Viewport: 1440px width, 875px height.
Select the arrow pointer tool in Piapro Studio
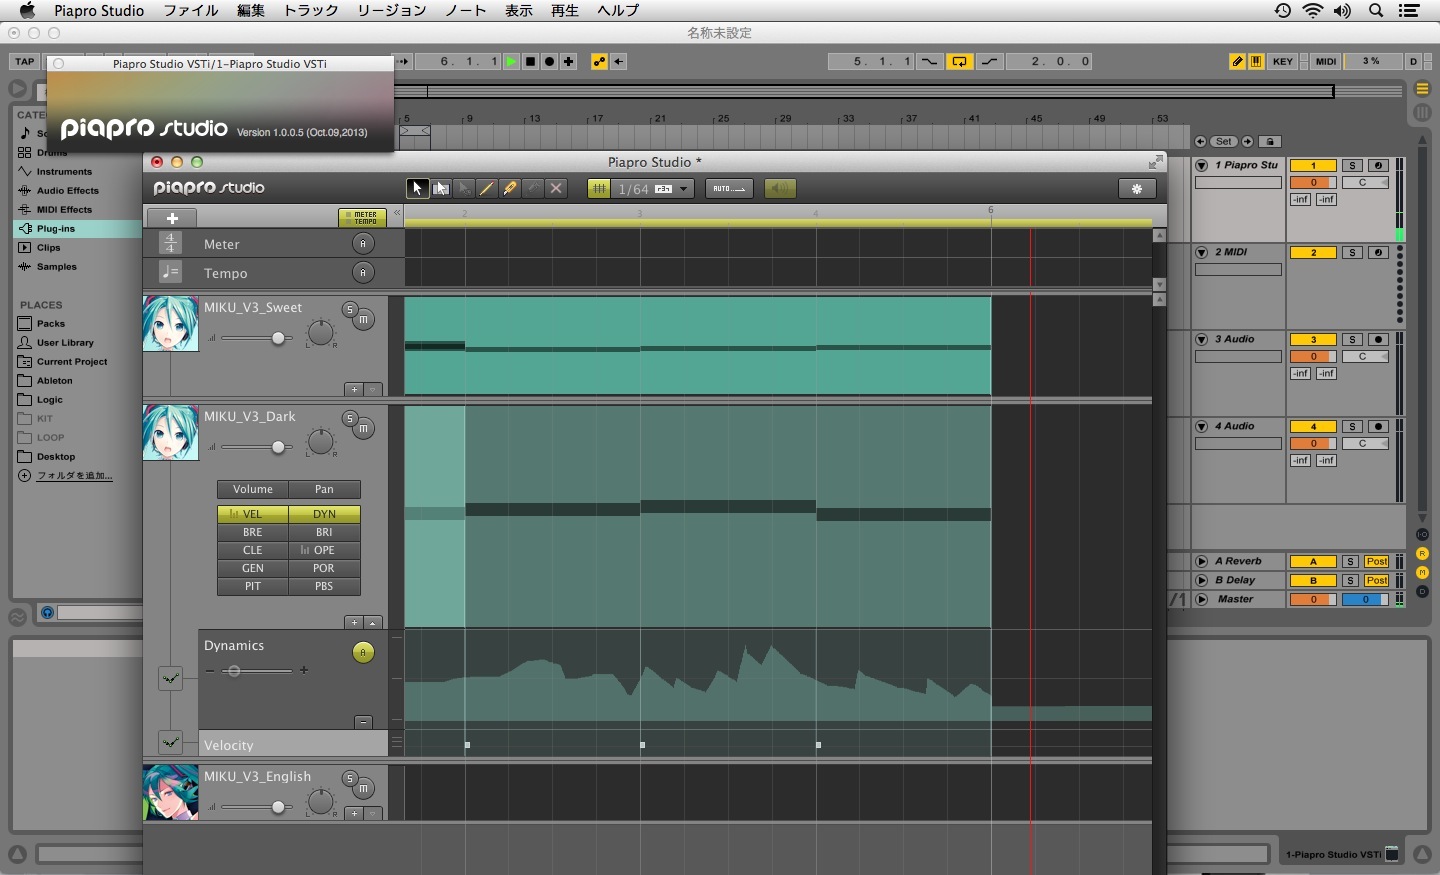tap(417, 188)
